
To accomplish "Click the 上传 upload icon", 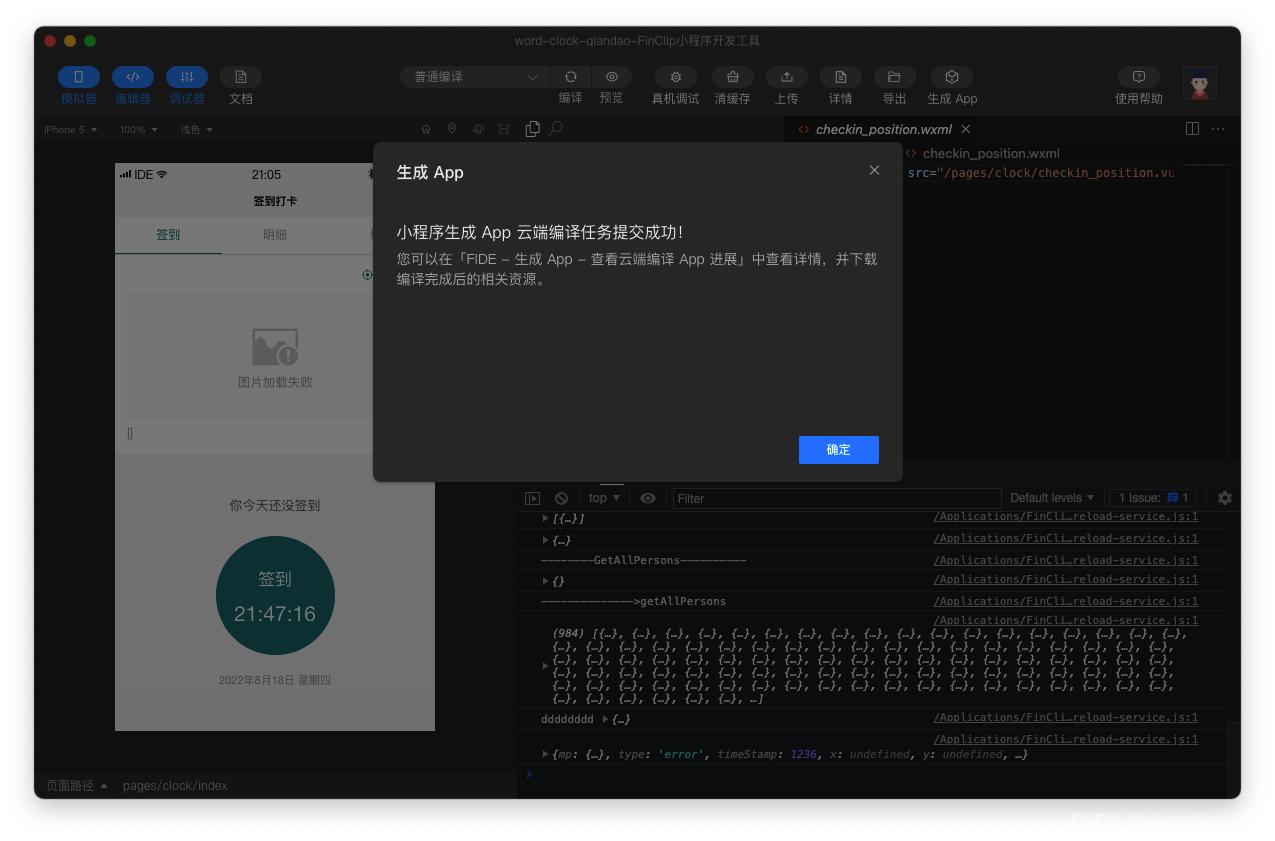I will point(786,77).
